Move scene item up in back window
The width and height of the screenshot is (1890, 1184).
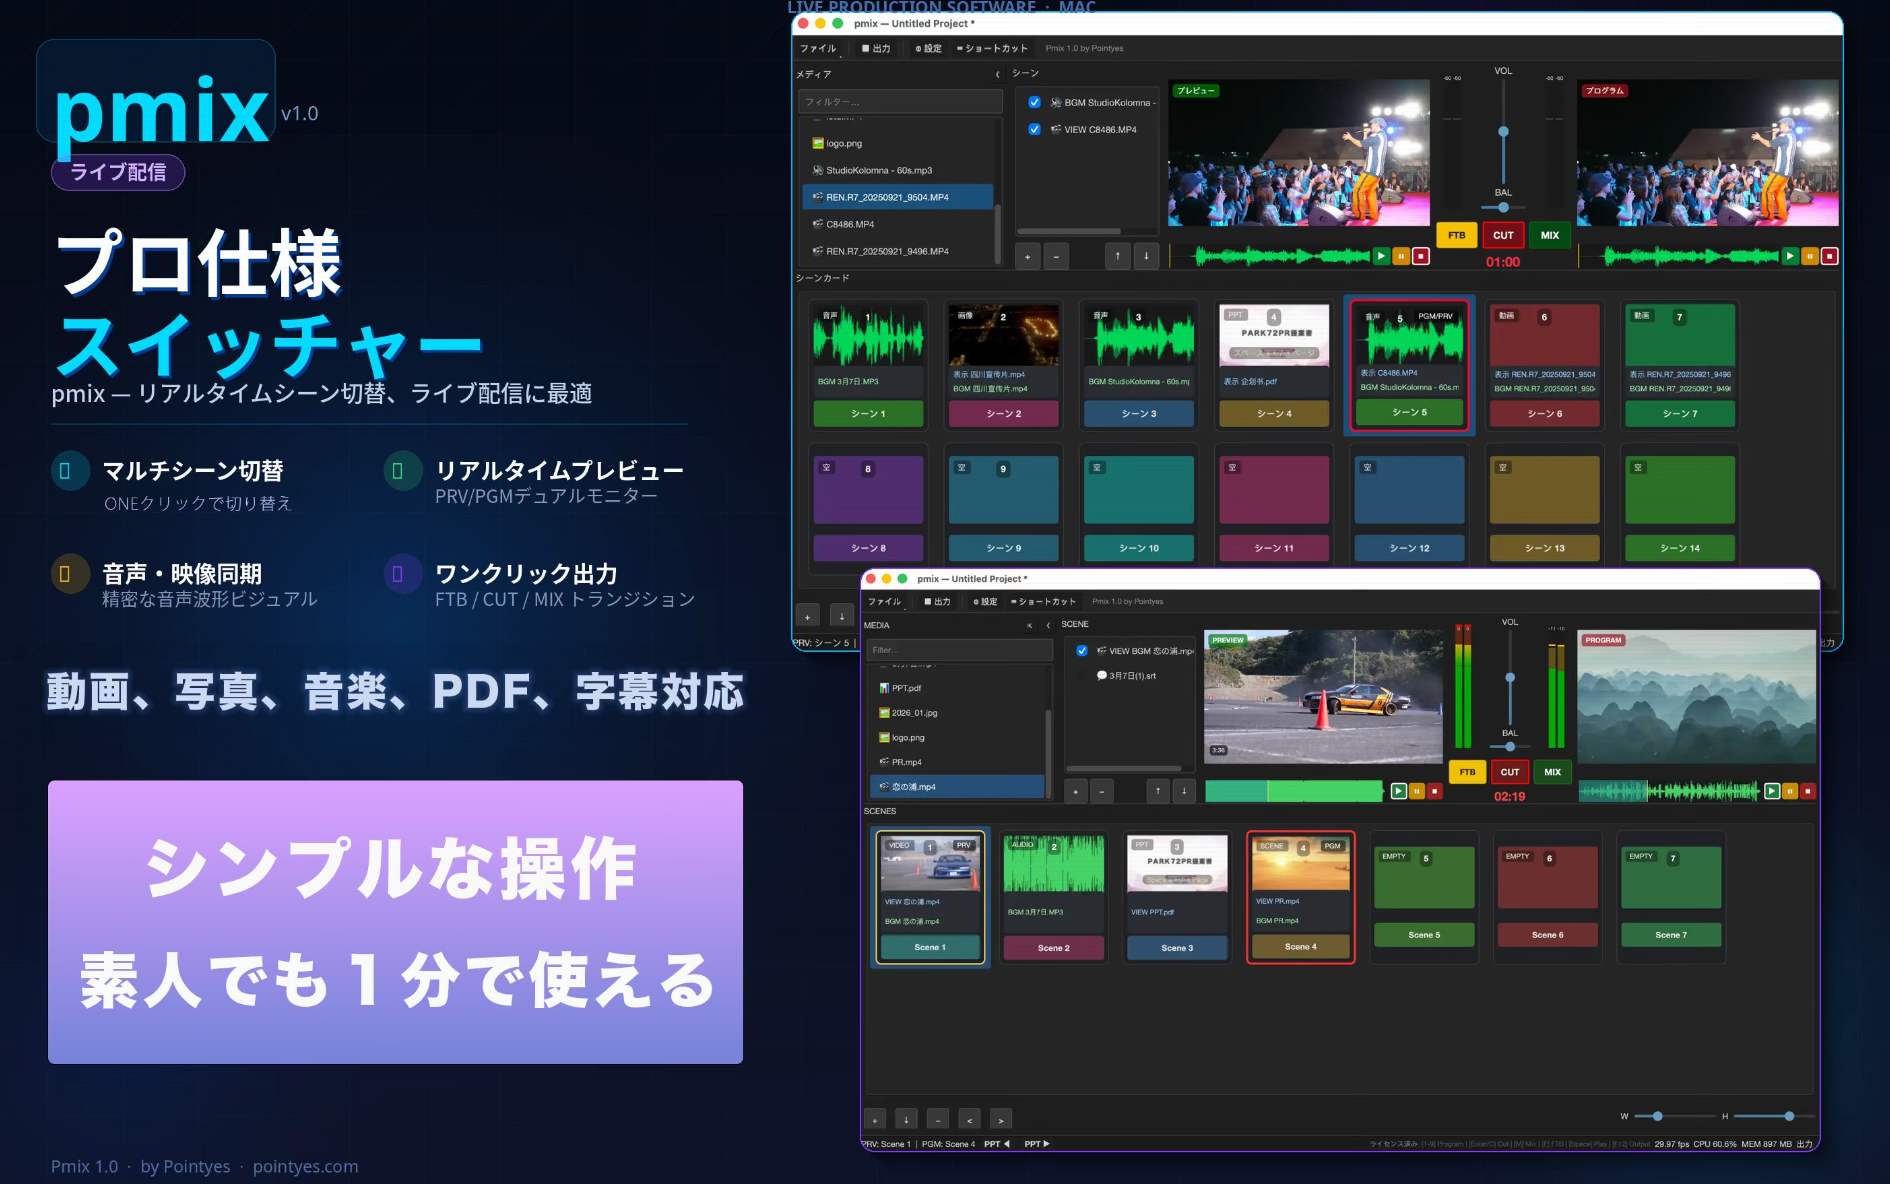click(x=1118, y=256)
